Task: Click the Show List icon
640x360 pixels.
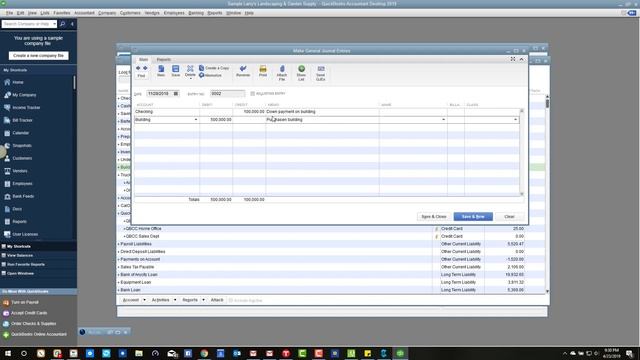Action: [301, 72]
